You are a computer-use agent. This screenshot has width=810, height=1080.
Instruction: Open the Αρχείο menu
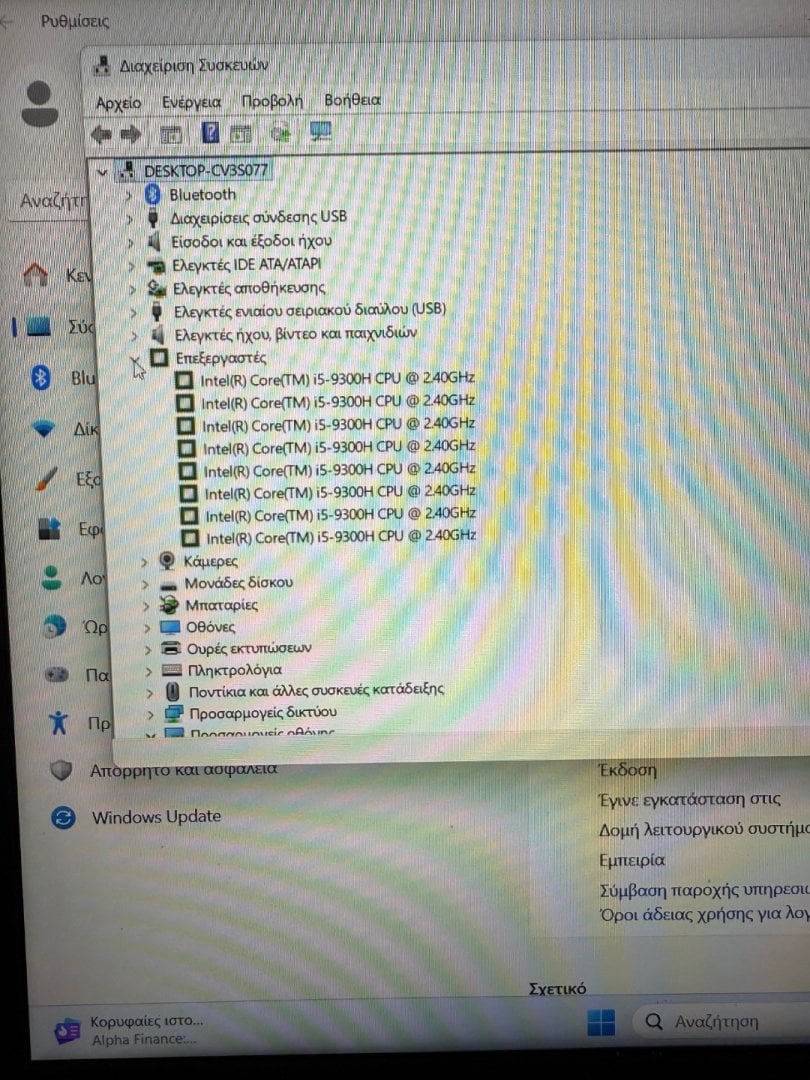pyautogui.click(x=118, y=103)
